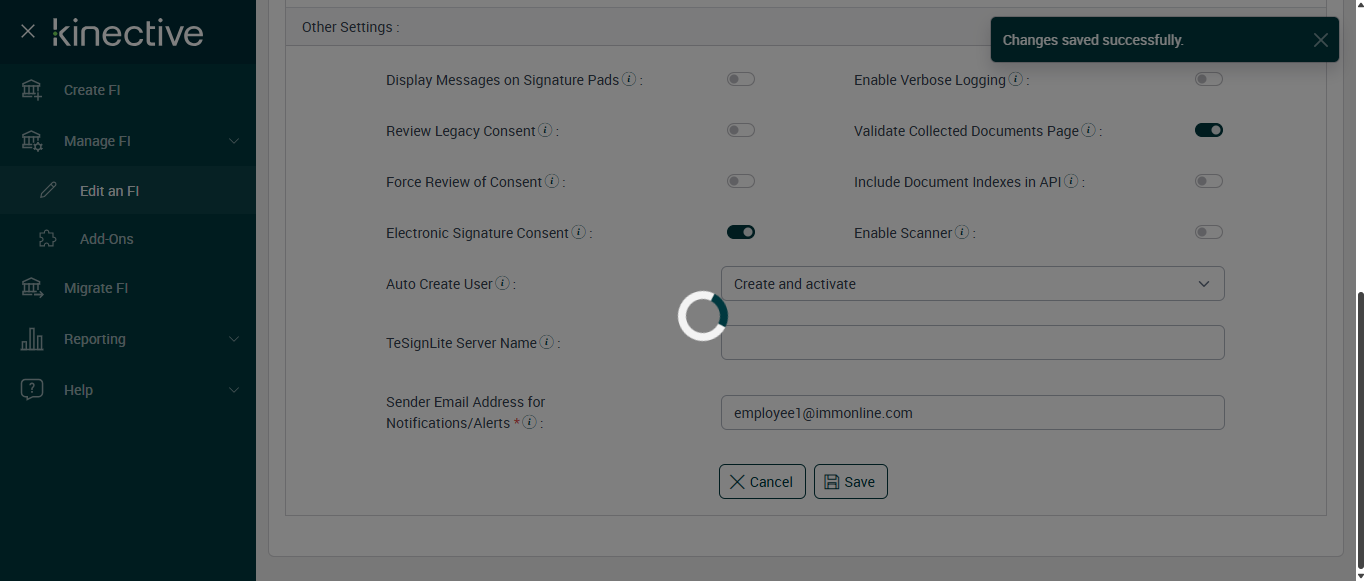Toggle Display Messages on Signature Pads switch
The image size is (1366, 581).
(741, 79)
